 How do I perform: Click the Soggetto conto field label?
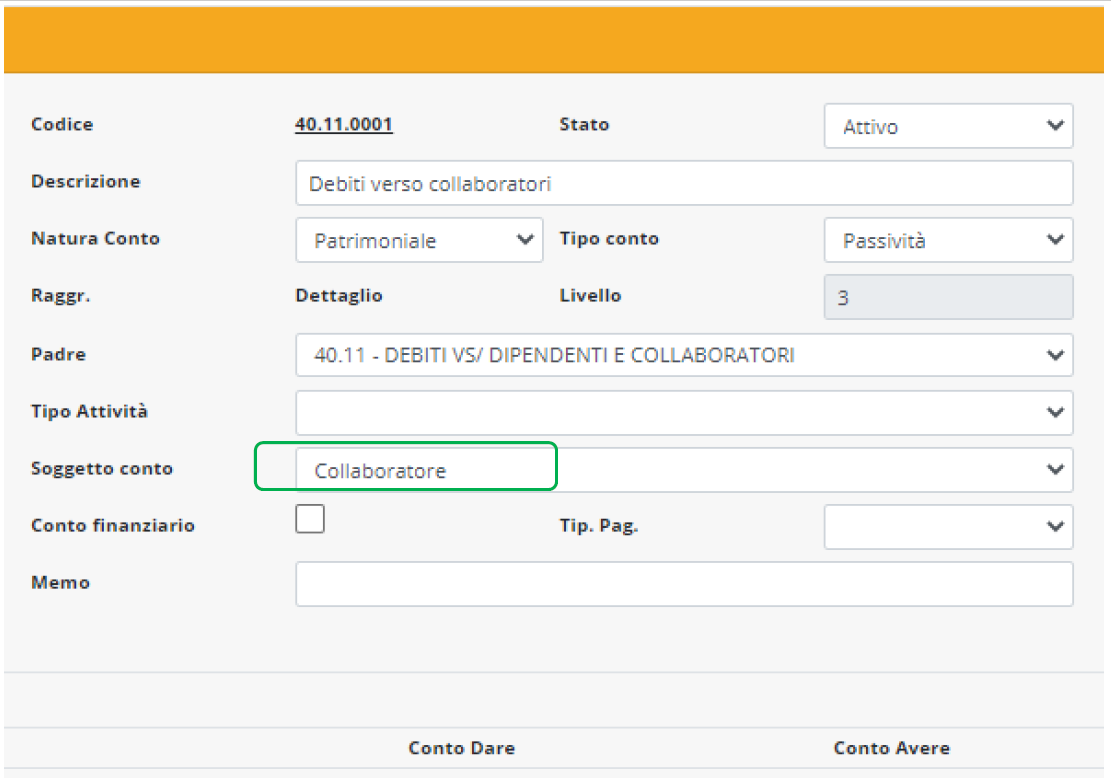[x=102, y=468]
